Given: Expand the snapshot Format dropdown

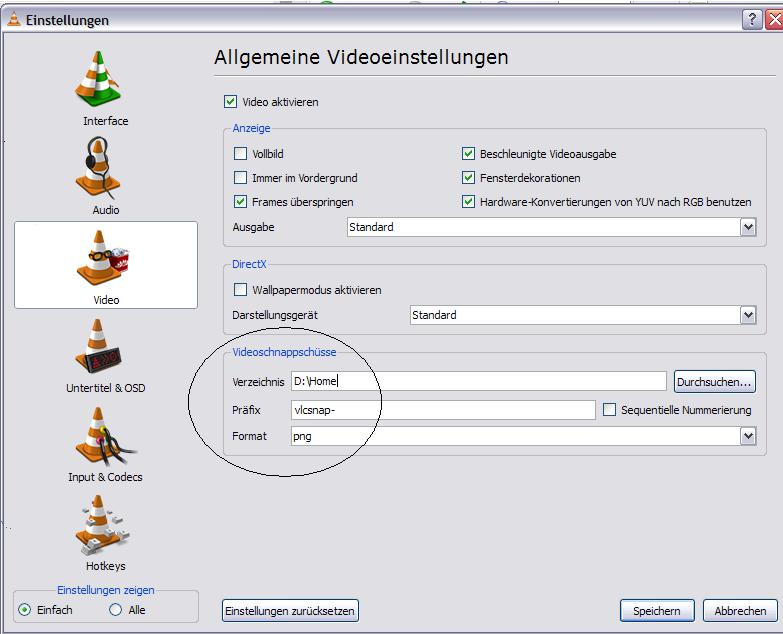Looking at the screenshot, I should 747,436.
